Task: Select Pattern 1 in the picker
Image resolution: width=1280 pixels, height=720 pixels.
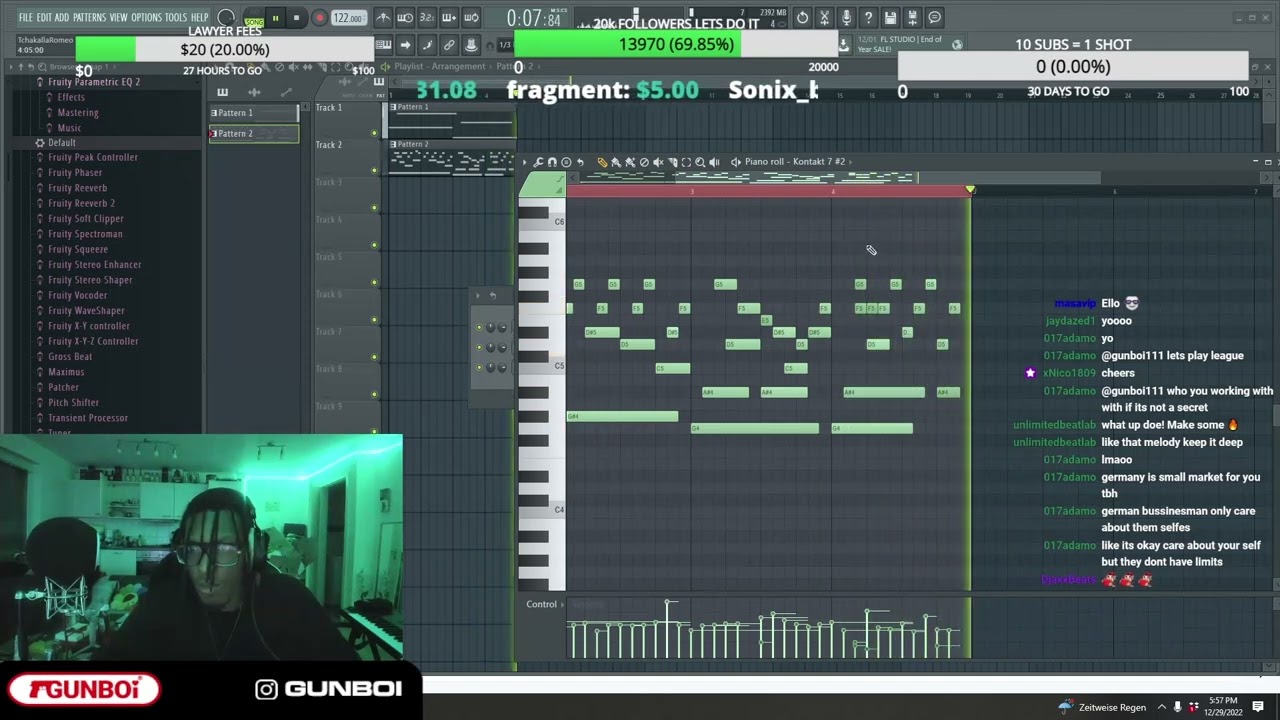Action: (x=253, y=113)
